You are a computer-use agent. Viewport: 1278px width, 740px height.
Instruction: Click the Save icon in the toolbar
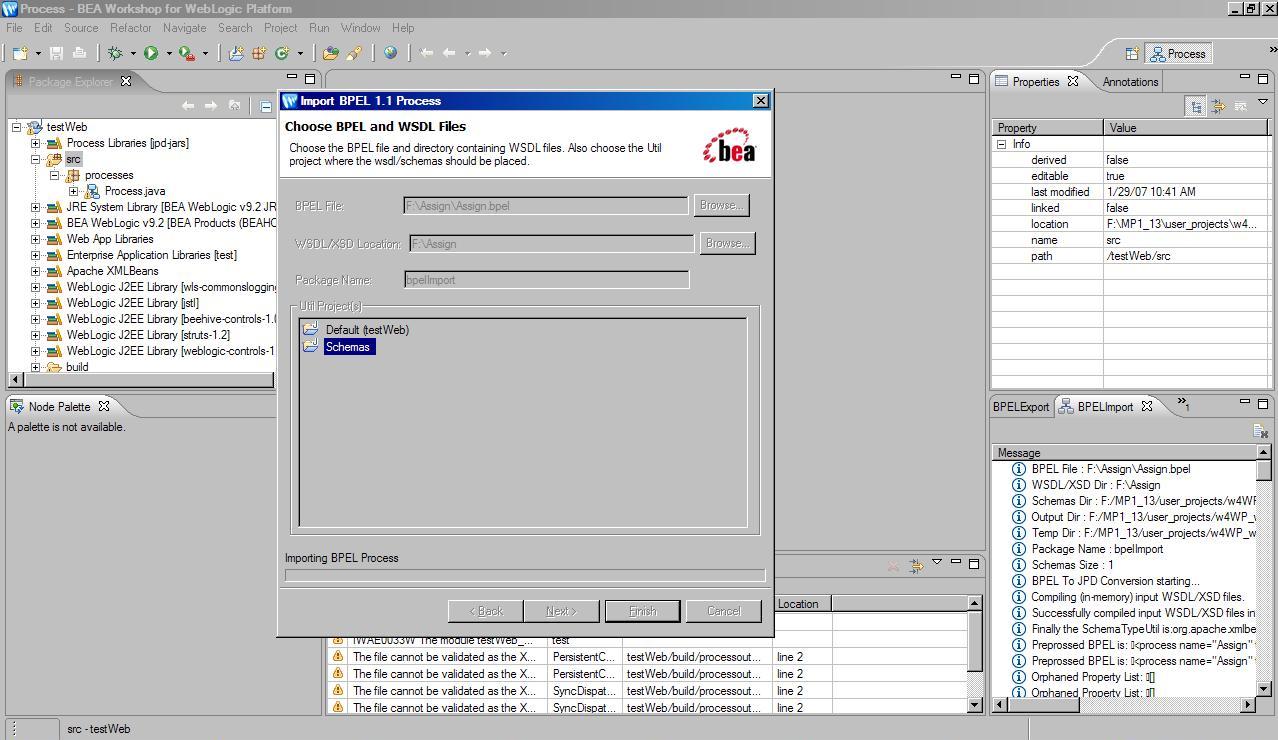[56, 53]
